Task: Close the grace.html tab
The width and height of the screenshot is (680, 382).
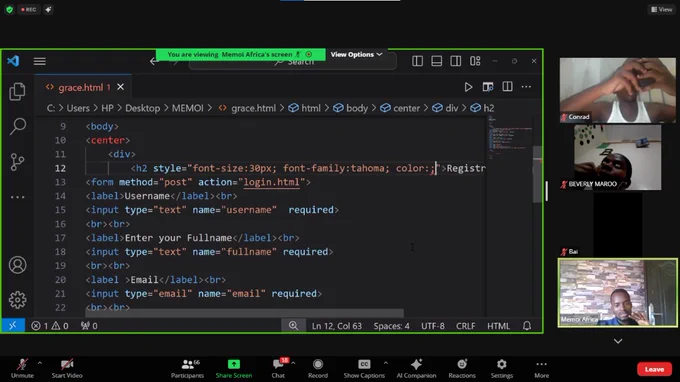Action: 121,87
